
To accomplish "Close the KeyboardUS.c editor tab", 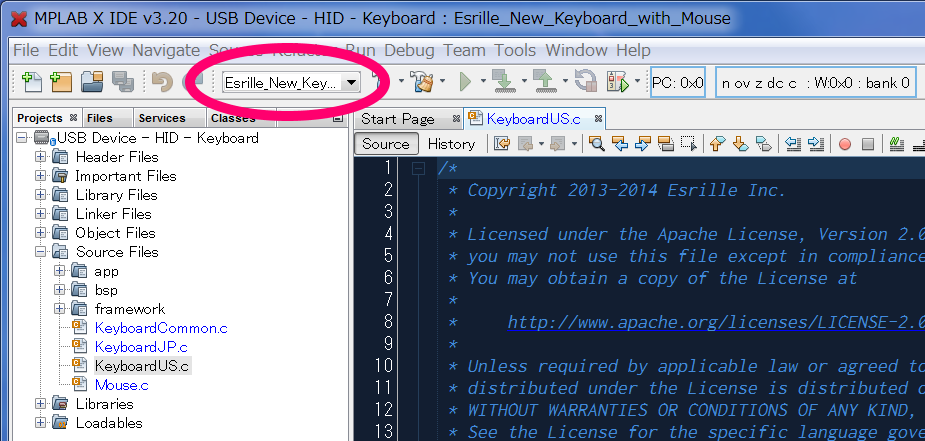I will point(598,119).
